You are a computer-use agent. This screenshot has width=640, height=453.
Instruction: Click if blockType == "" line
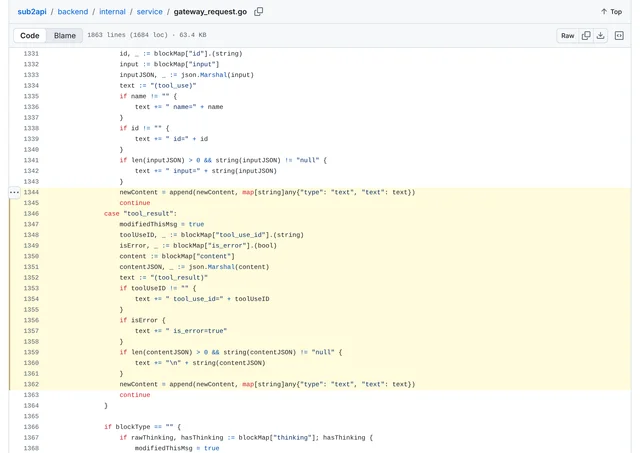point(142,427)
